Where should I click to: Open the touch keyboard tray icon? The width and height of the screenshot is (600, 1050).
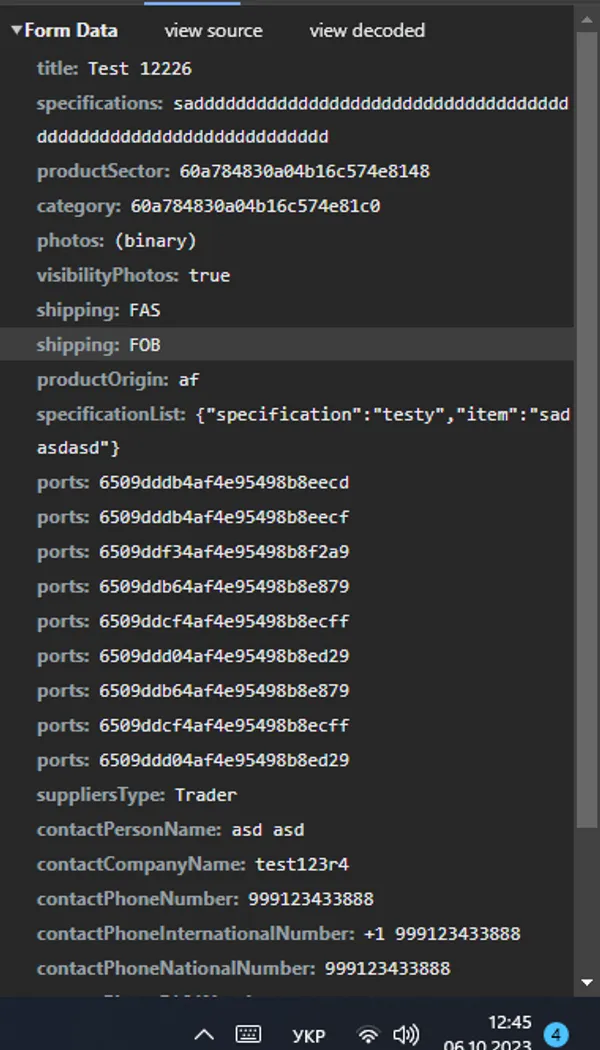(248, 1034)
